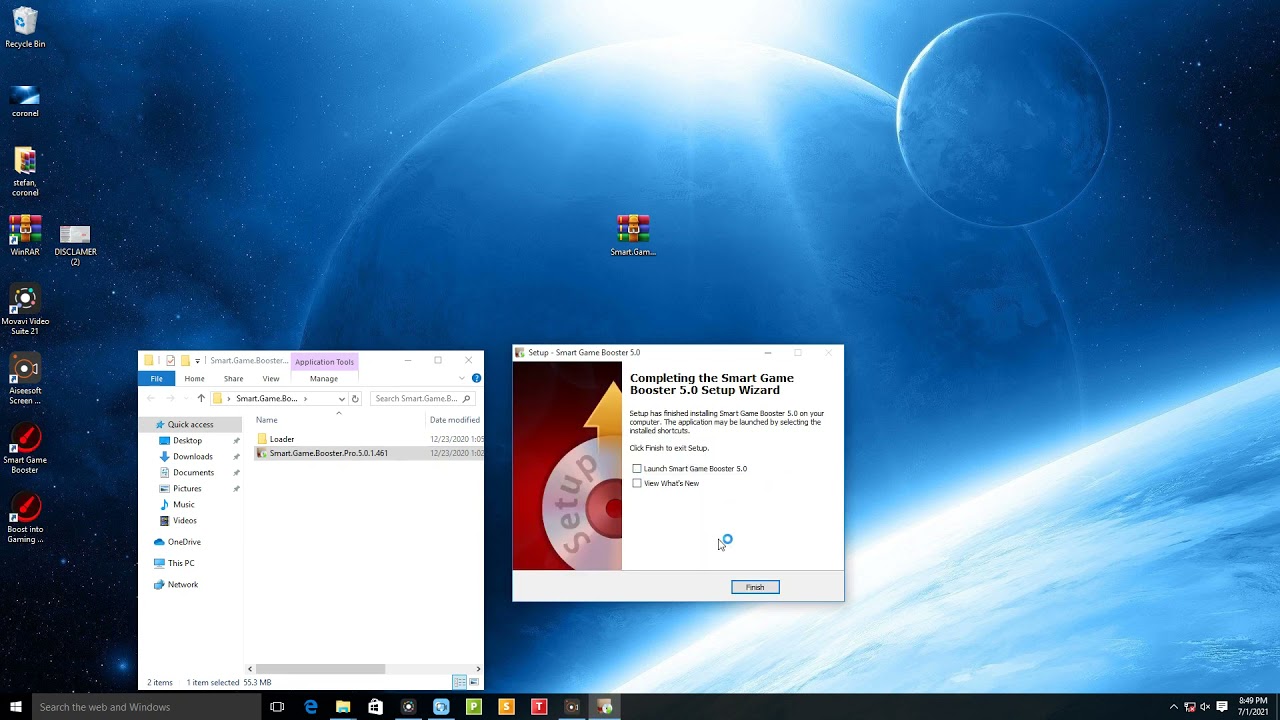Select OneDrive in navigation pane
Image resolution: width=1280 pixels, height=720 pixels.
(x=184, y=542)
